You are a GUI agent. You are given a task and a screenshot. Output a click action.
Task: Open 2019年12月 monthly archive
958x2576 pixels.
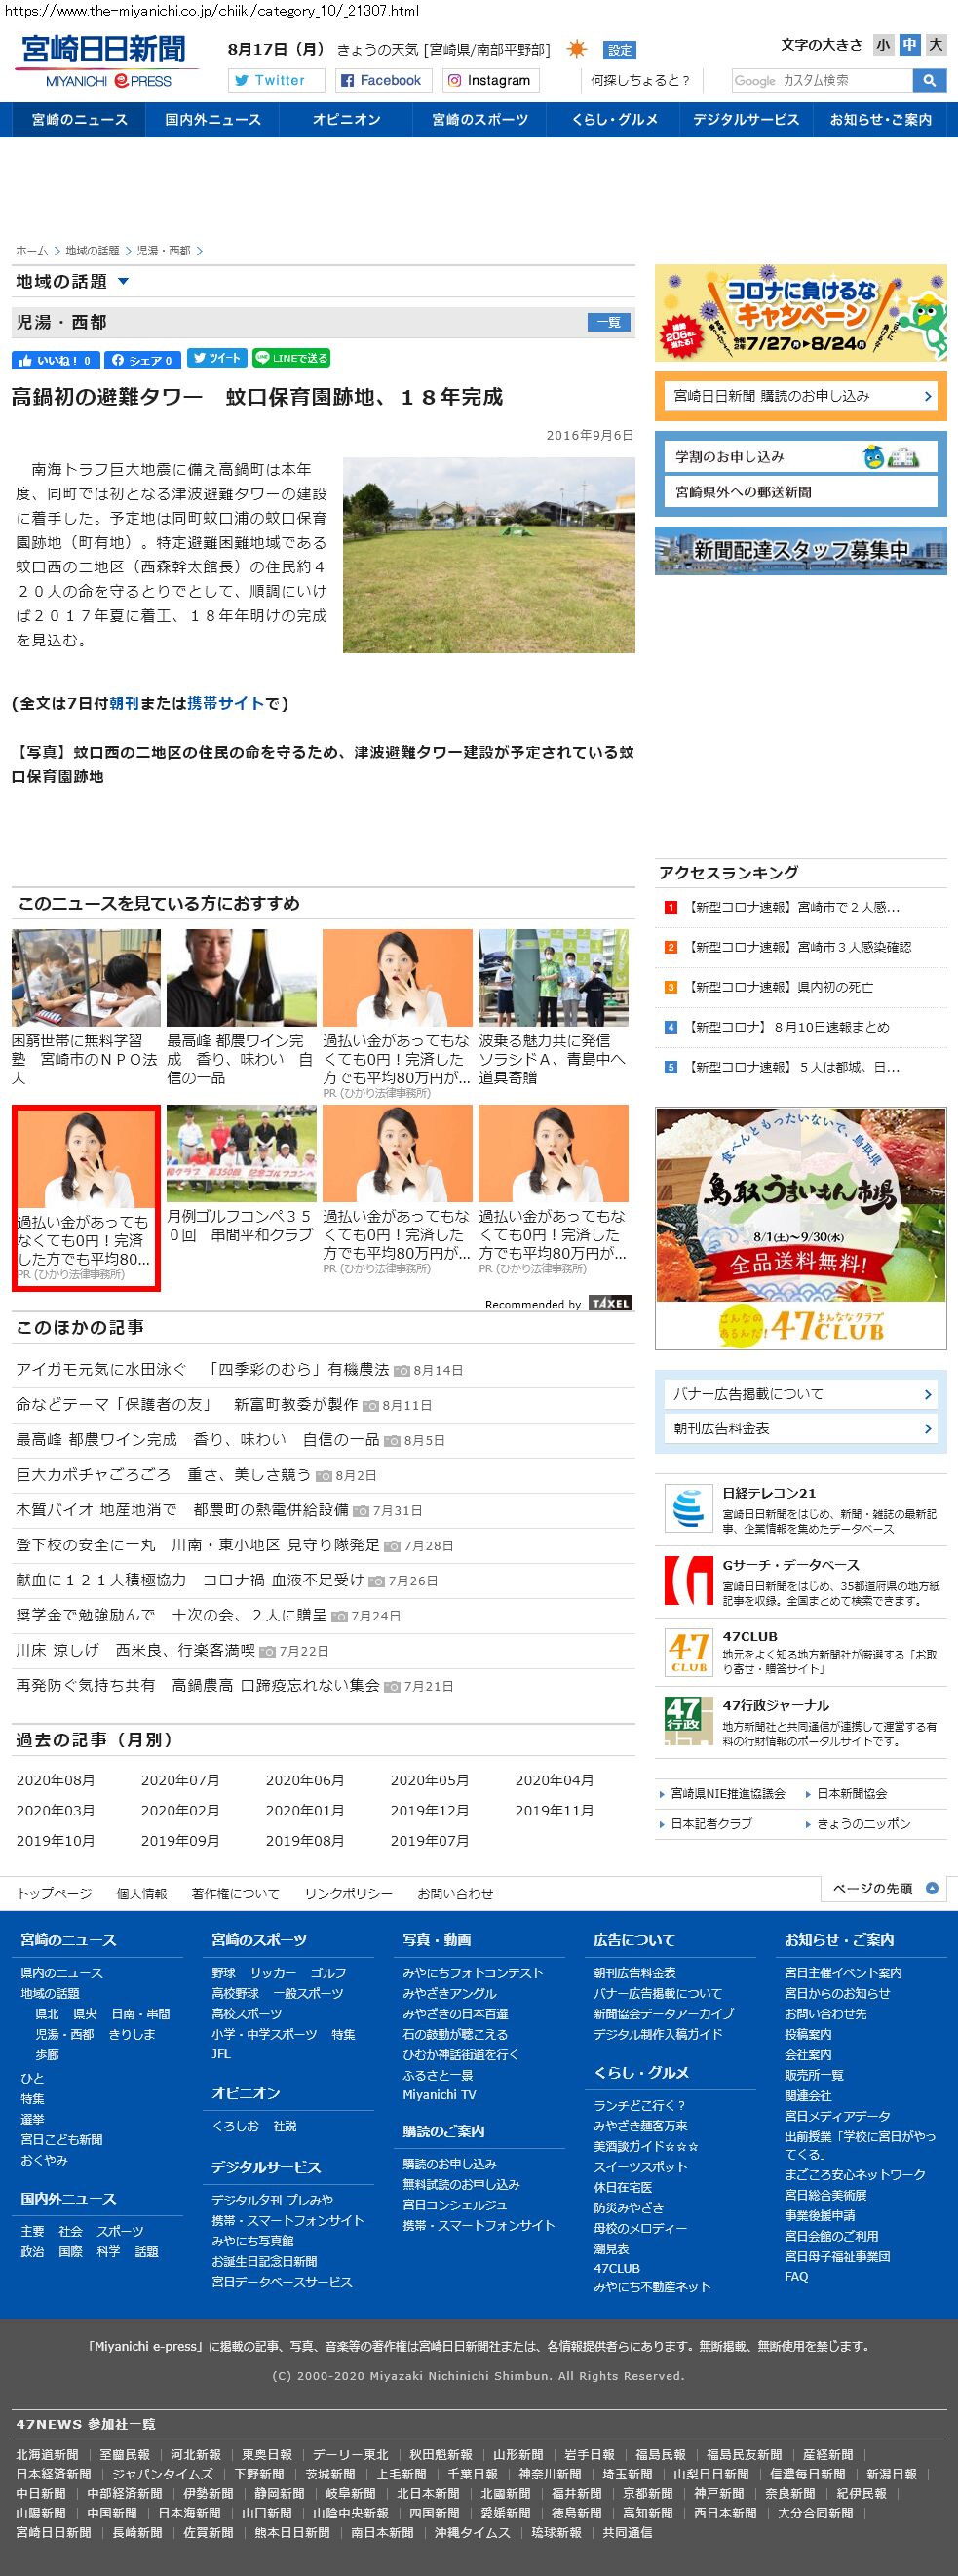pyautogui.click(x=429, y=1810)
